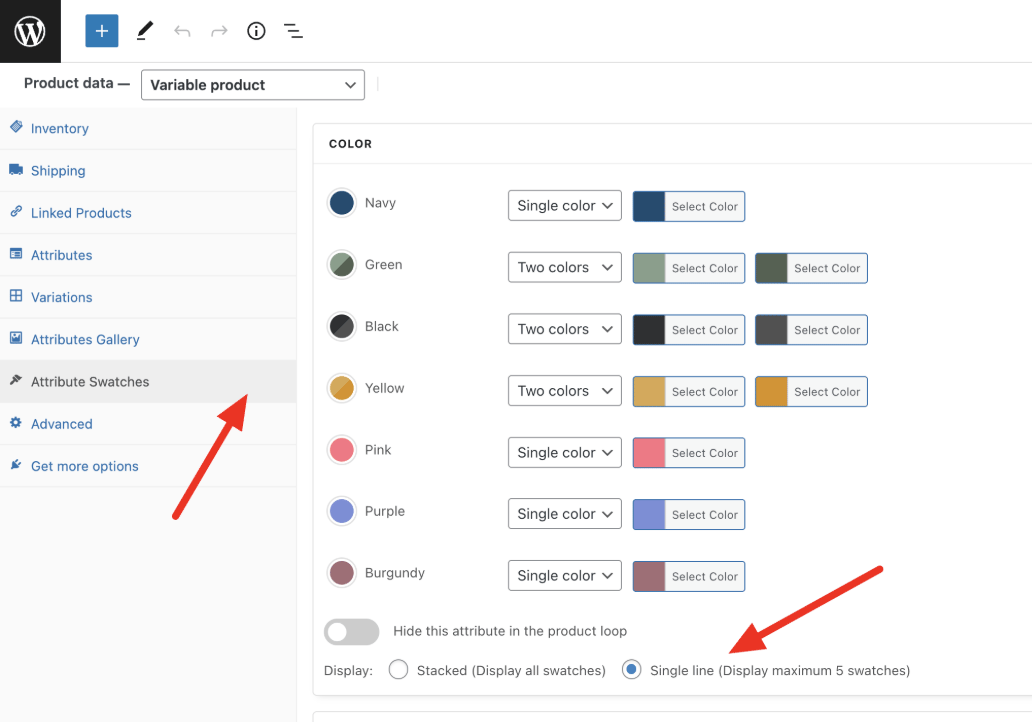Open the document Details info icon
The image size is (1032, 722).
coord(256,31)
